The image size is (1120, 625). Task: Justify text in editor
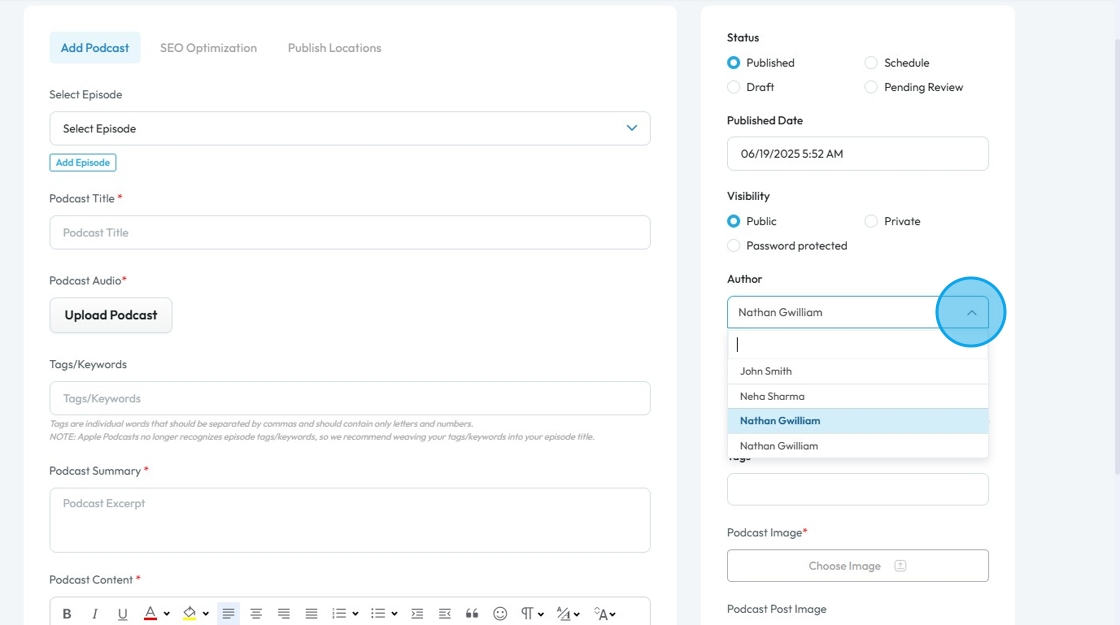pyautogui.click(x=311, y=614)
